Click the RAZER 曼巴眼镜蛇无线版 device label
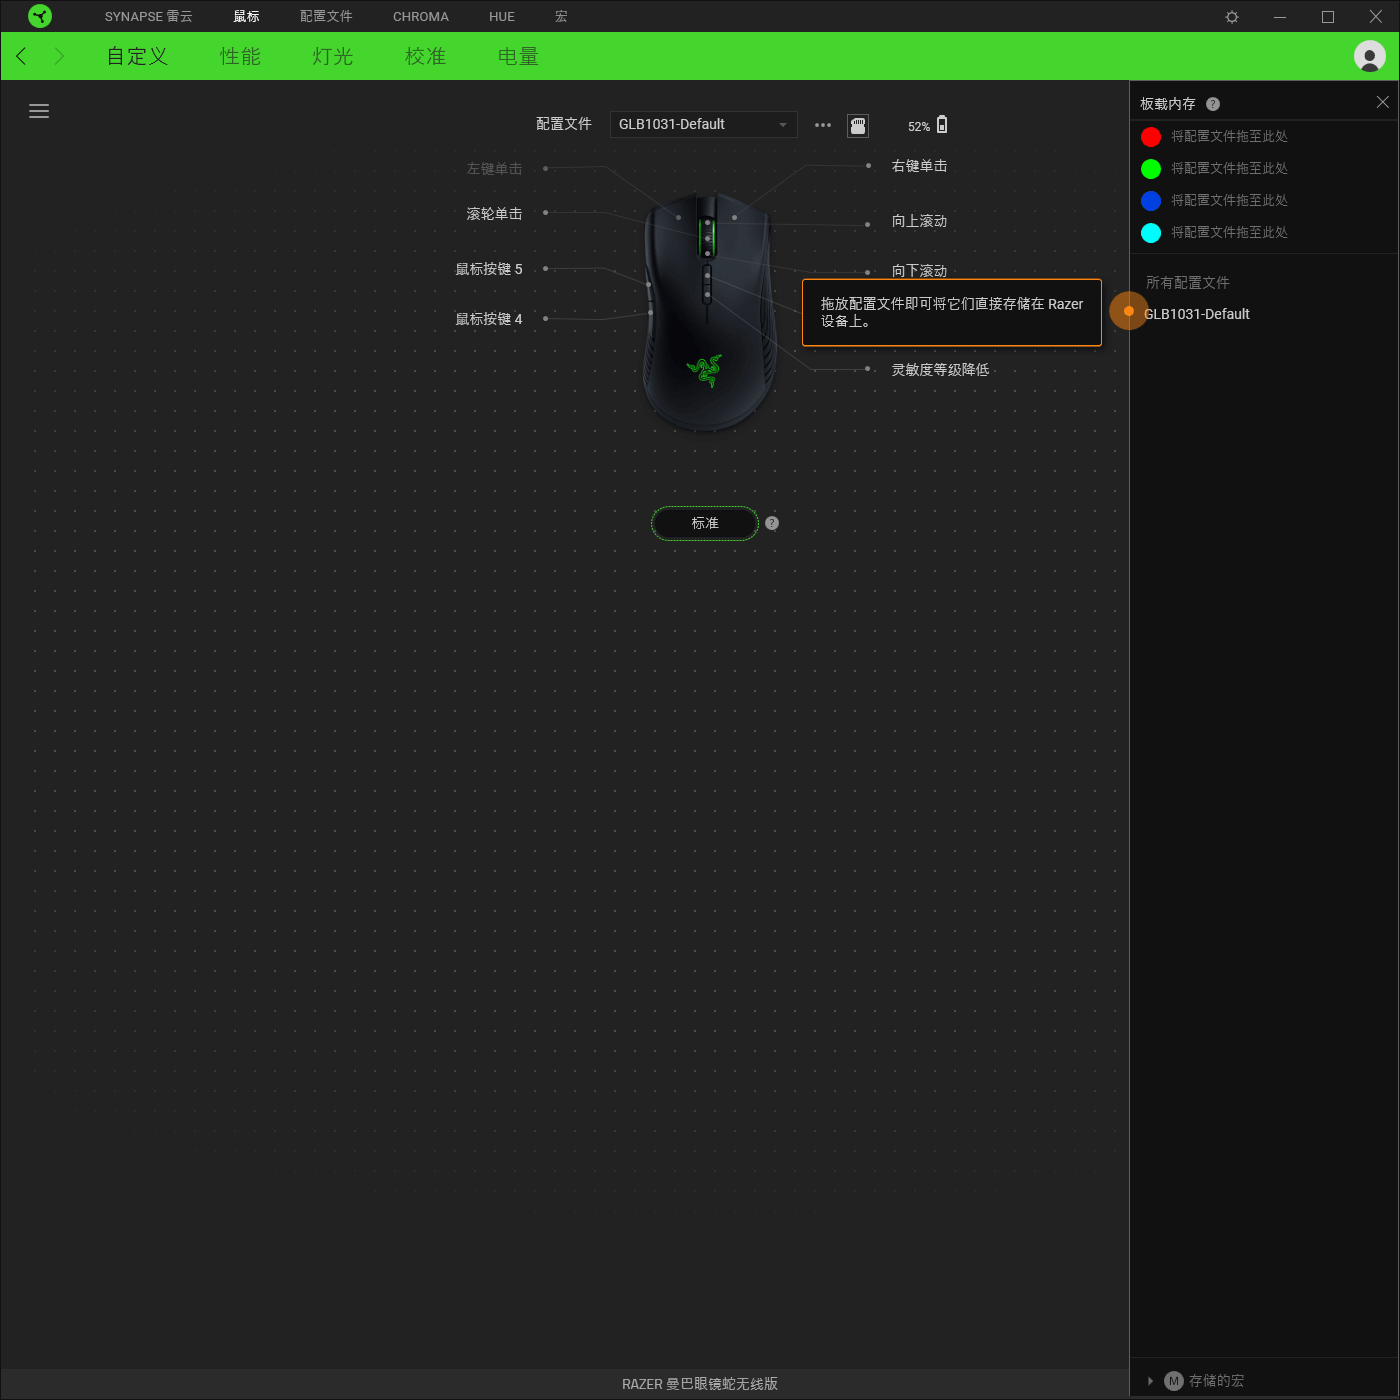 [700, 1384]
